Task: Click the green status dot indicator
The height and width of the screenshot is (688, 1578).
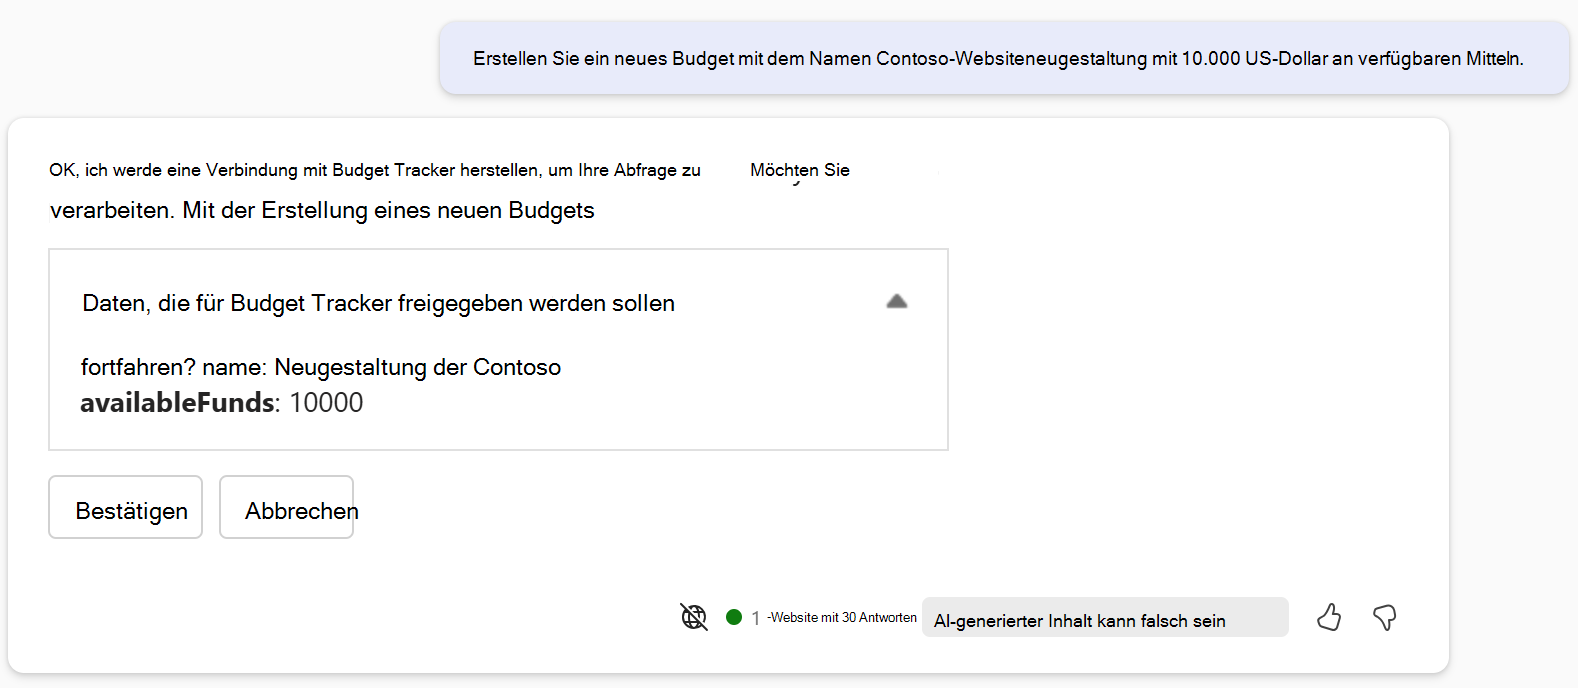Action: click(x=734, y=617)
